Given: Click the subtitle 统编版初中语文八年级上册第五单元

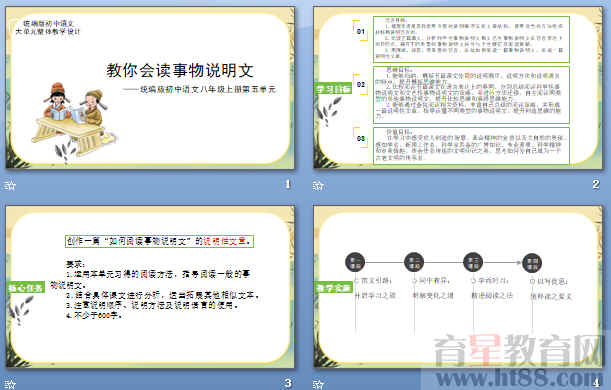Looking at the screenshot, I should (200, 89).
